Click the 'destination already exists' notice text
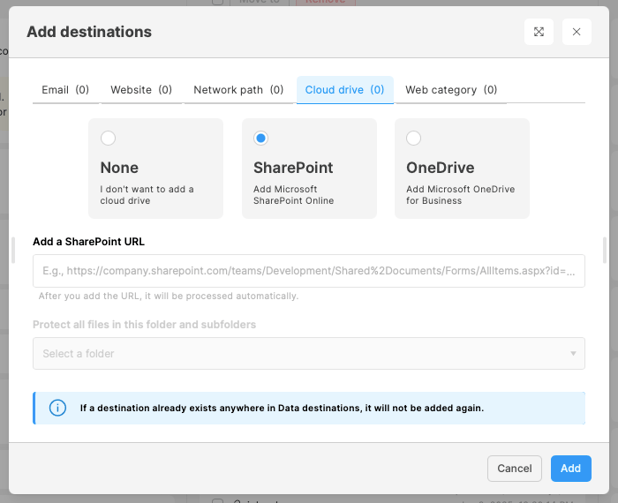This screenshot has height=503, width=618. pyautogui.click(x=282, y=408)
